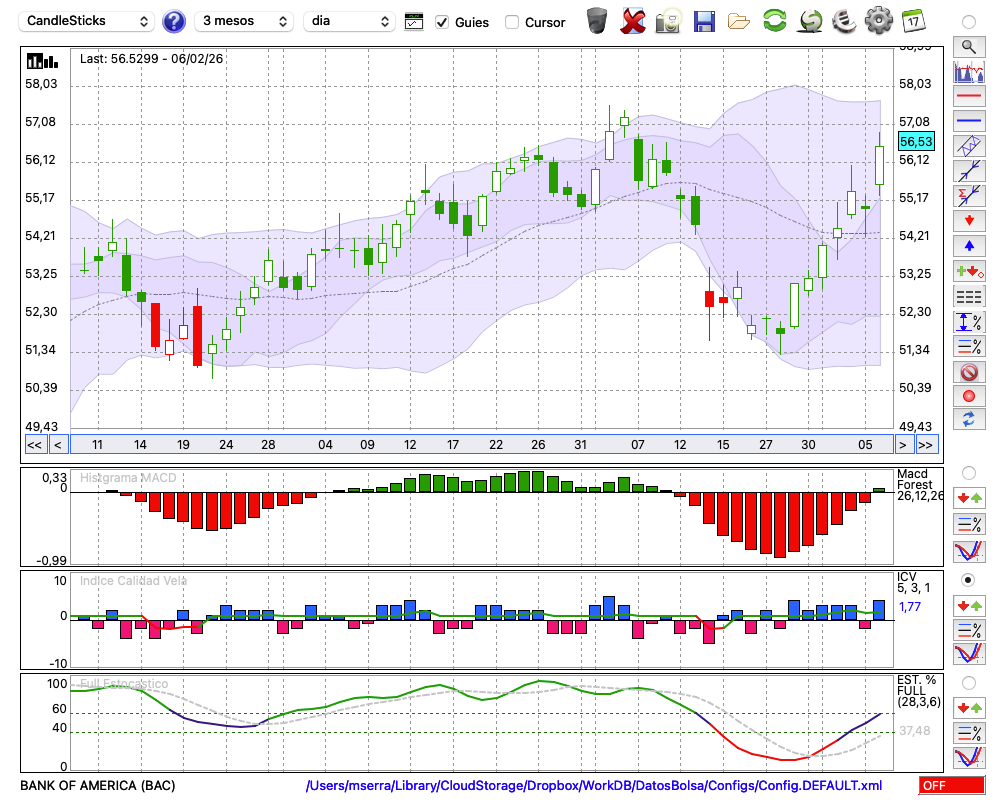
Task: Select the sigma regression line tool
Action: point(969,196)
